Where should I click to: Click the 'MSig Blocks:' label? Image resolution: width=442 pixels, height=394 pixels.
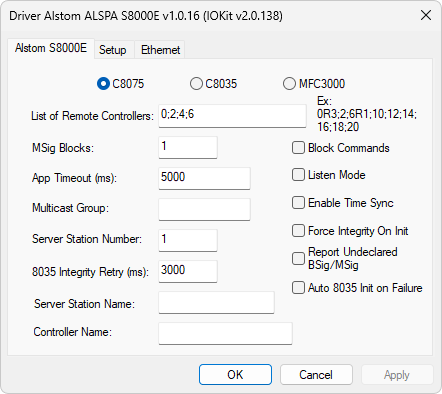(63, 148)
